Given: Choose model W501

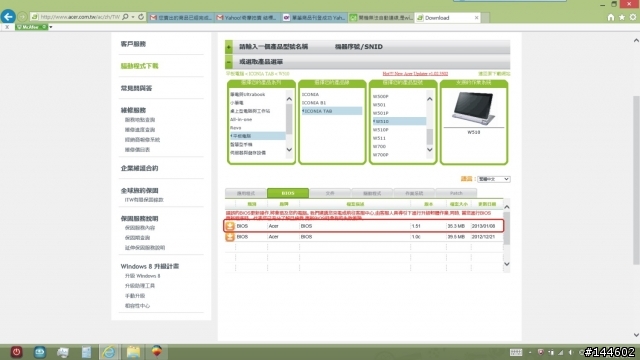Looking at the screenshot, I should [379, 105].
